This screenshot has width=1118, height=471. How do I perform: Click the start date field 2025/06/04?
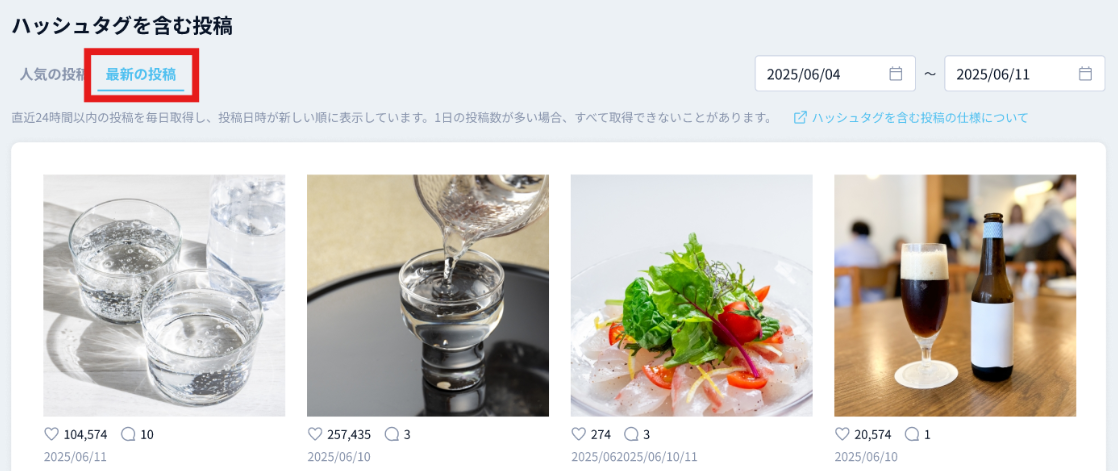835,73
